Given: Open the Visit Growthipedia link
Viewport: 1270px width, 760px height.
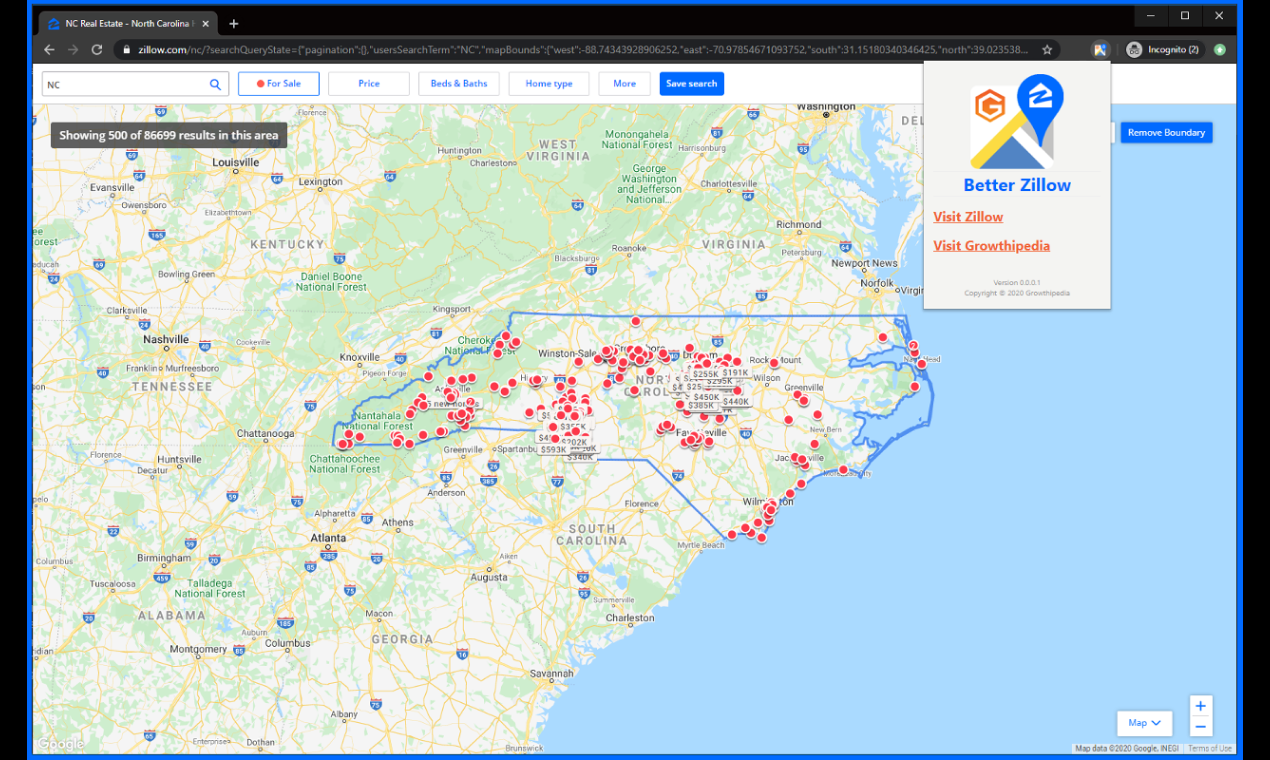Looking at the screenshot, I should click(992, 246).
